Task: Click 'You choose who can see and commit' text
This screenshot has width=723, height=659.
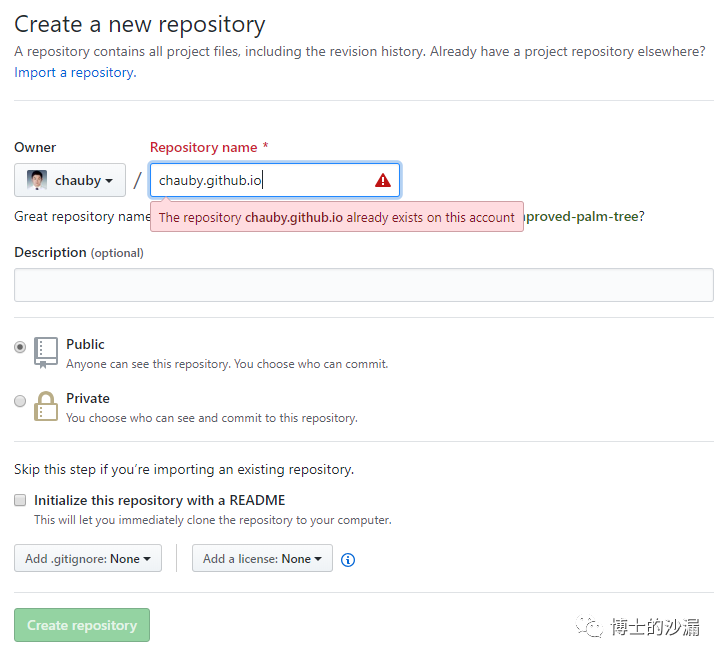Action: tap(212, 418)
